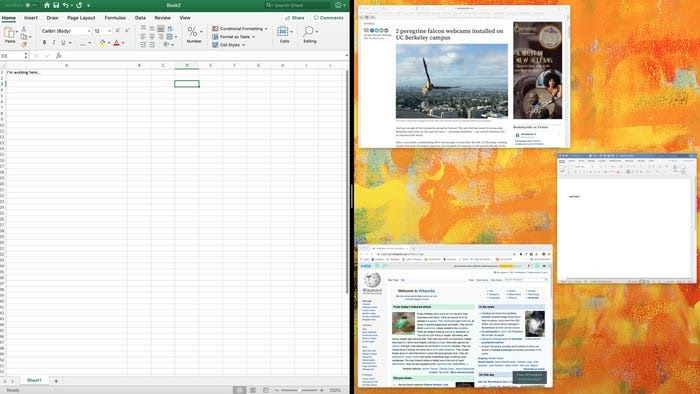Click the falcon article headline in browser
Image resolution: width=700 pixels, height=394 pixels.
click(449, 34)
